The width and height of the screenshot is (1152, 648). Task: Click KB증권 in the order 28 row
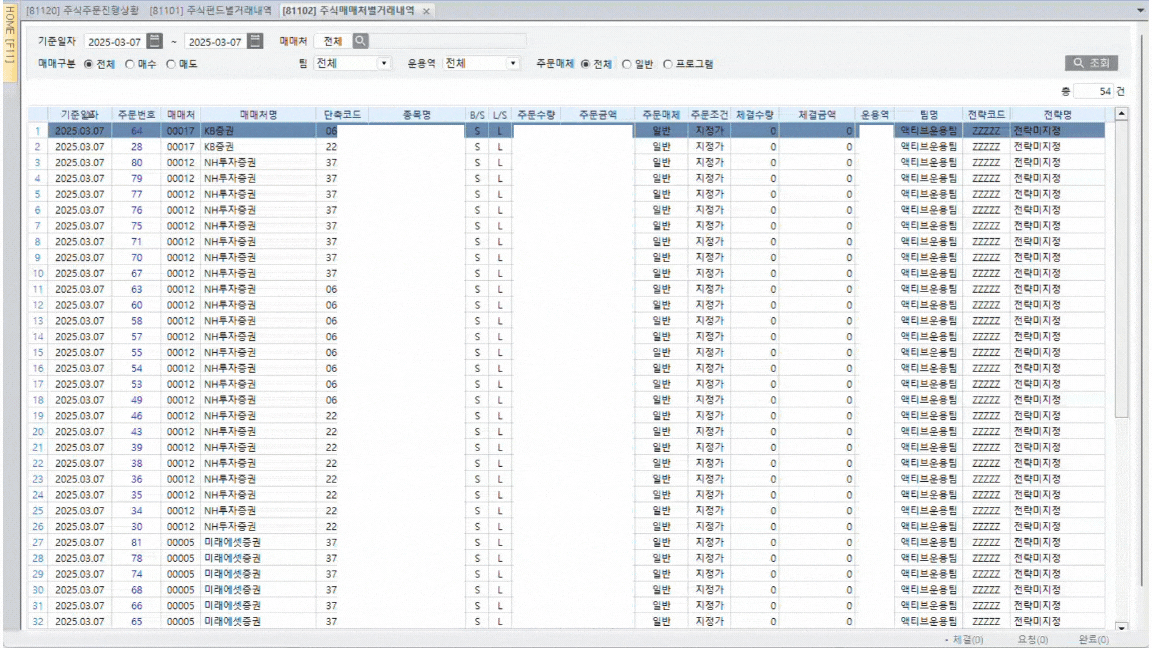coord(219,147)
